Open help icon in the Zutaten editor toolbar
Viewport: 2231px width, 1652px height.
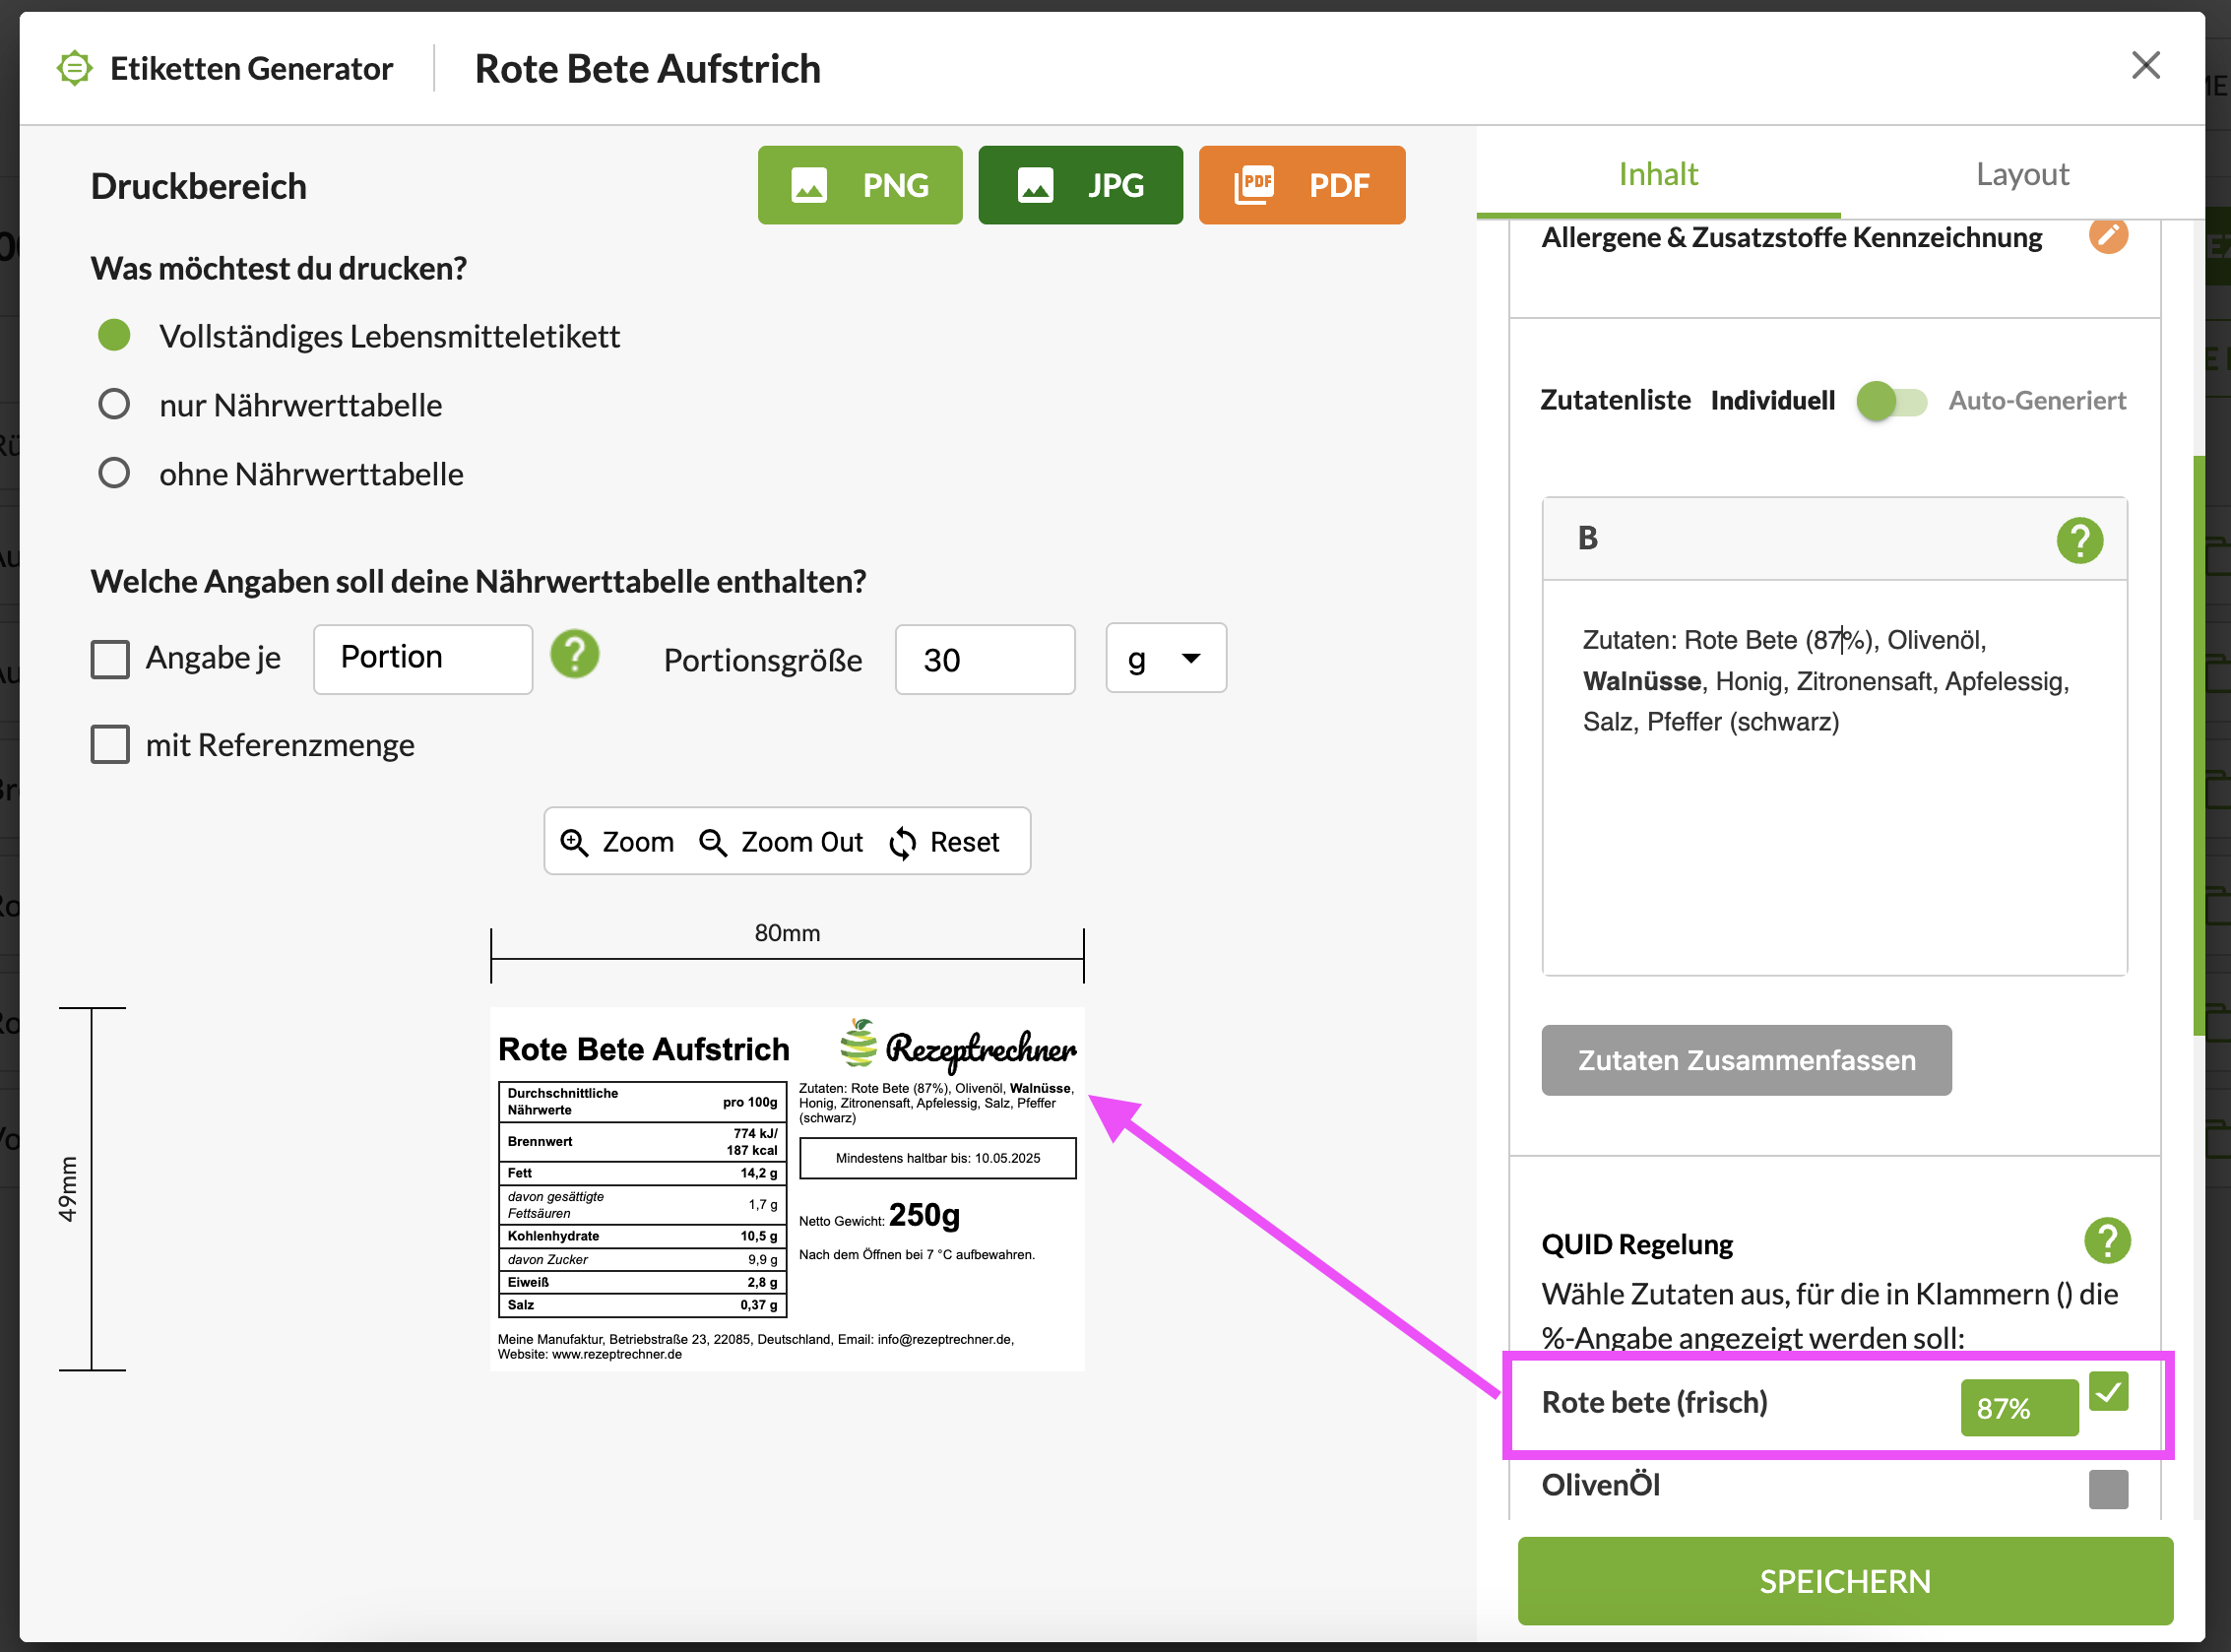[2079, 541]
